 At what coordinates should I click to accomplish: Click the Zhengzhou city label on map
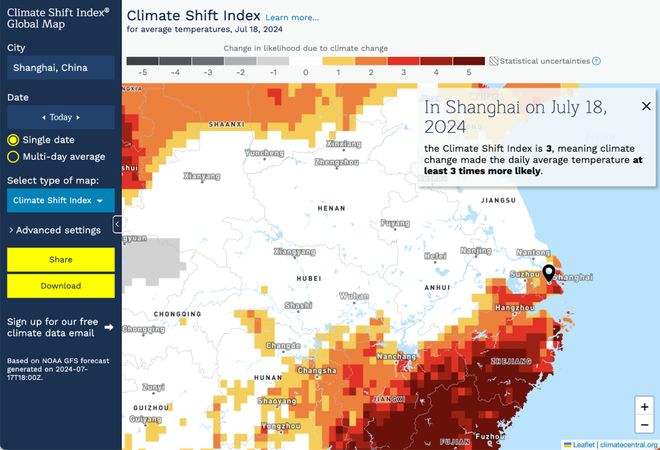pos(337,162)
